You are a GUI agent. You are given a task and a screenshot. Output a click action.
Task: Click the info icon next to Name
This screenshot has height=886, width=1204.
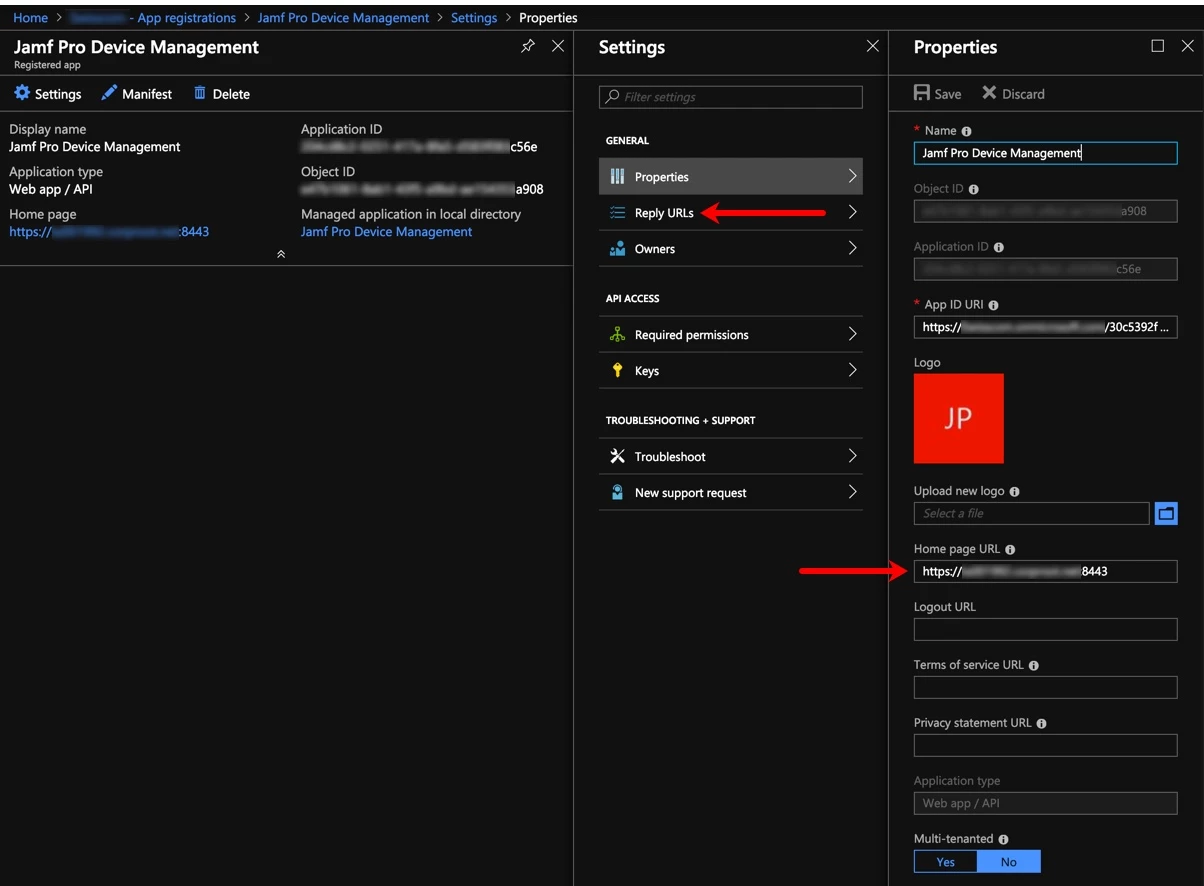pyautogui.click(x=967, y=131)
